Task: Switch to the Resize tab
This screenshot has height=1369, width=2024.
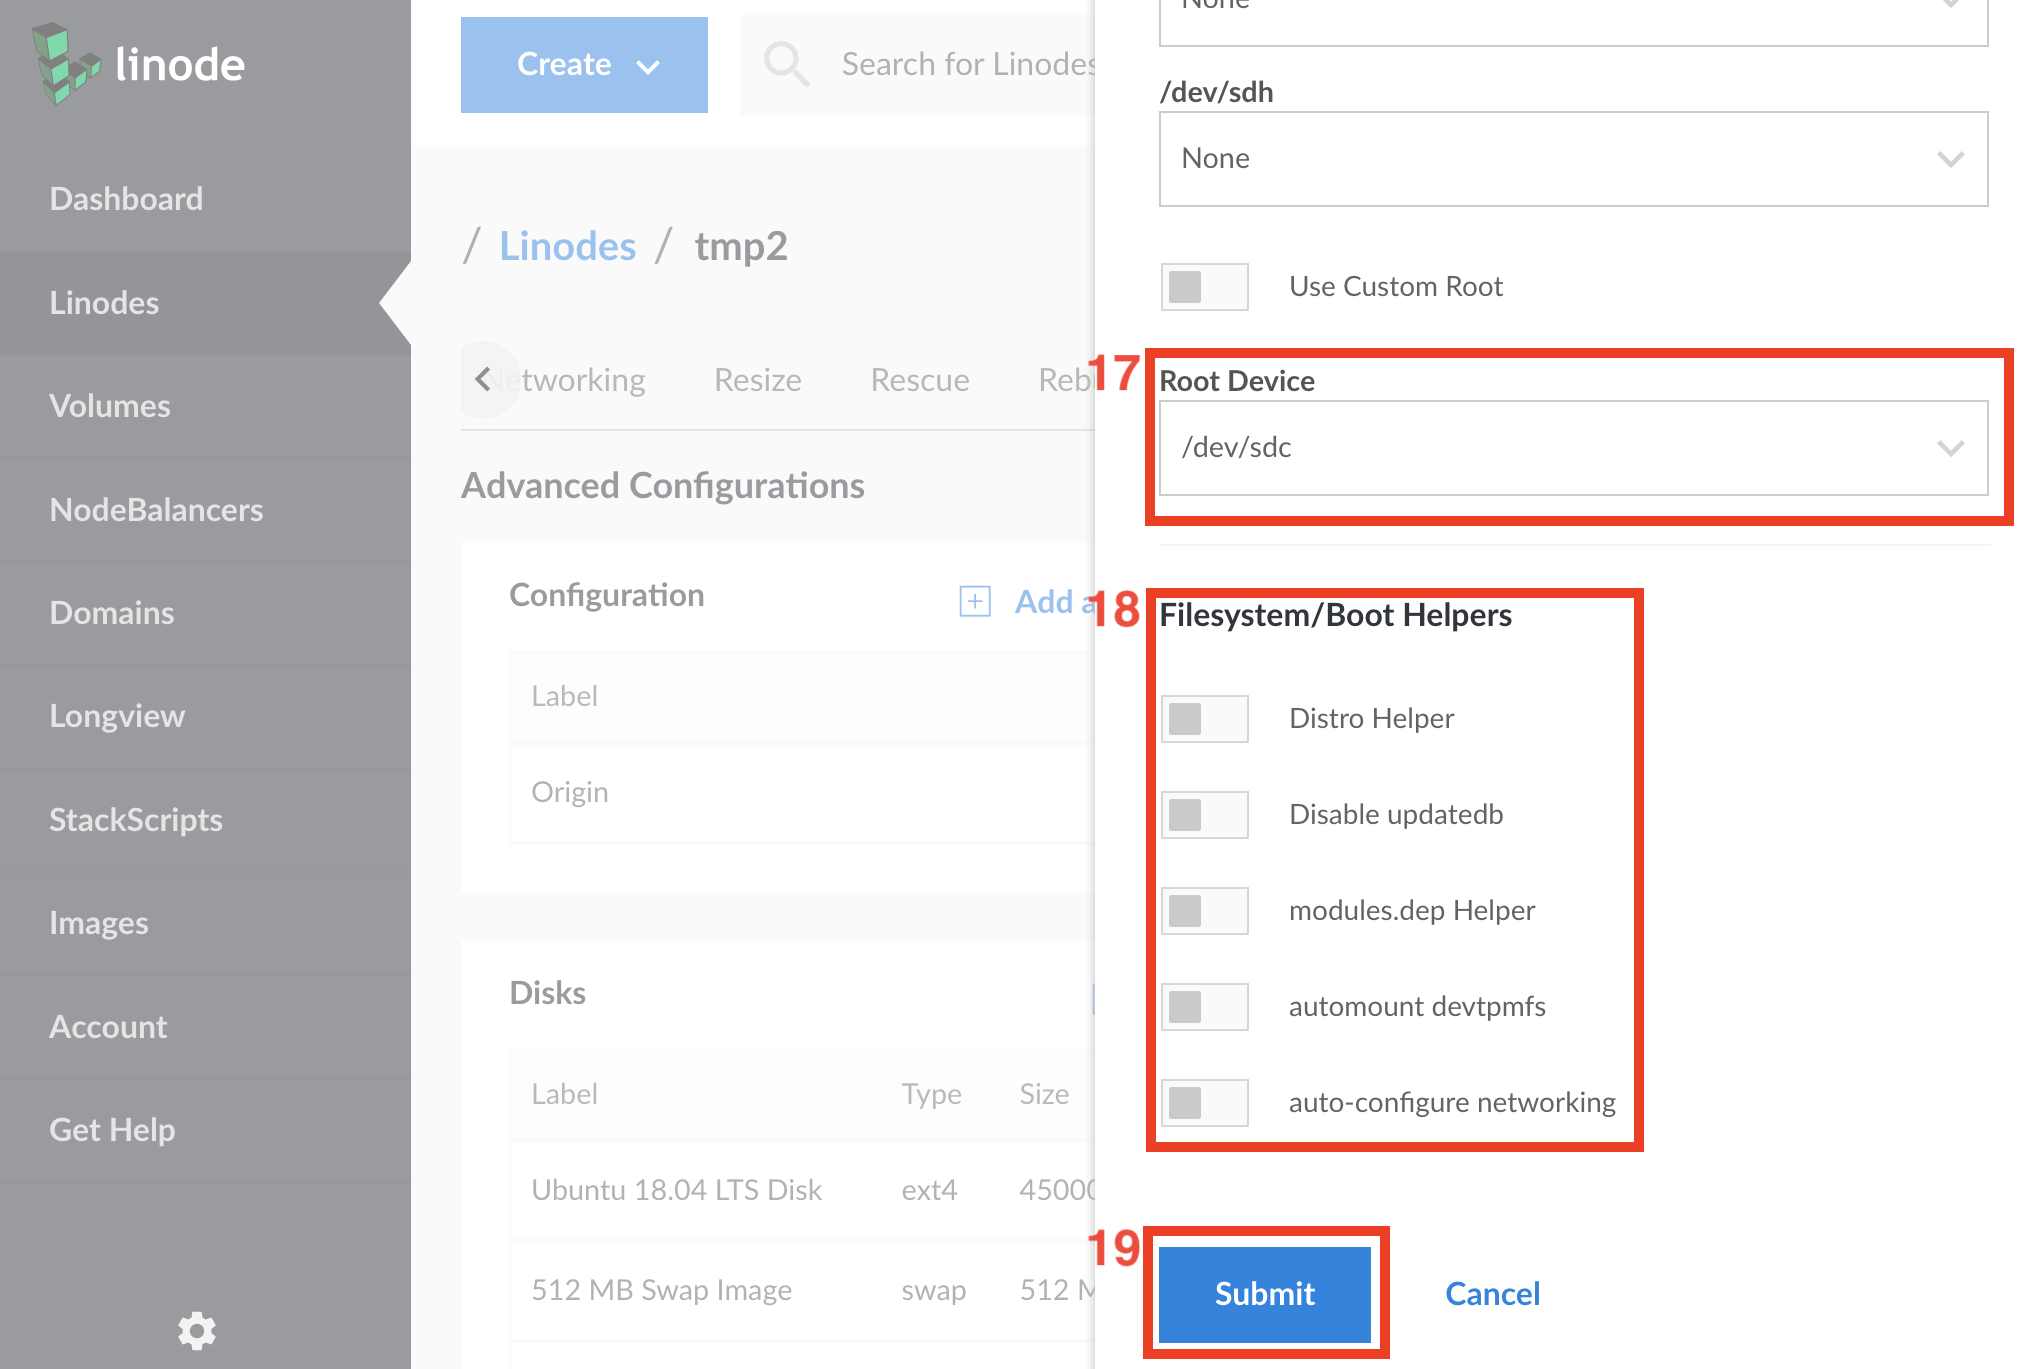Action: (758, 380)
